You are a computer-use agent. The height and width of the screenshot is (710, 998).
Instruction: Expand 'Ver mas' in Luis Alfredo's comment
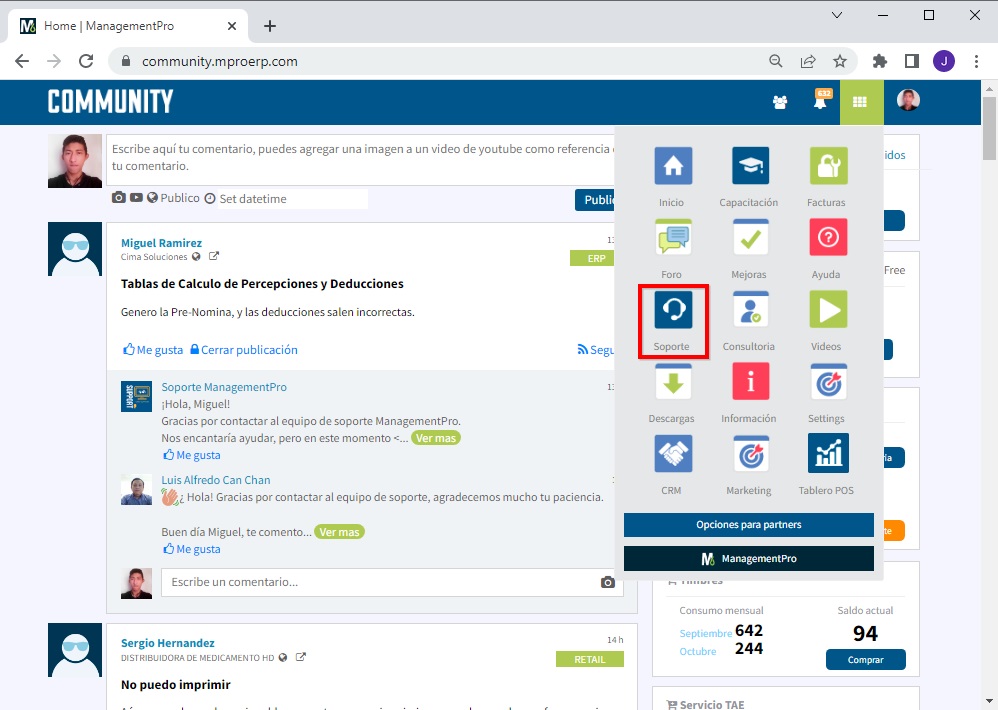click(338, 532)
